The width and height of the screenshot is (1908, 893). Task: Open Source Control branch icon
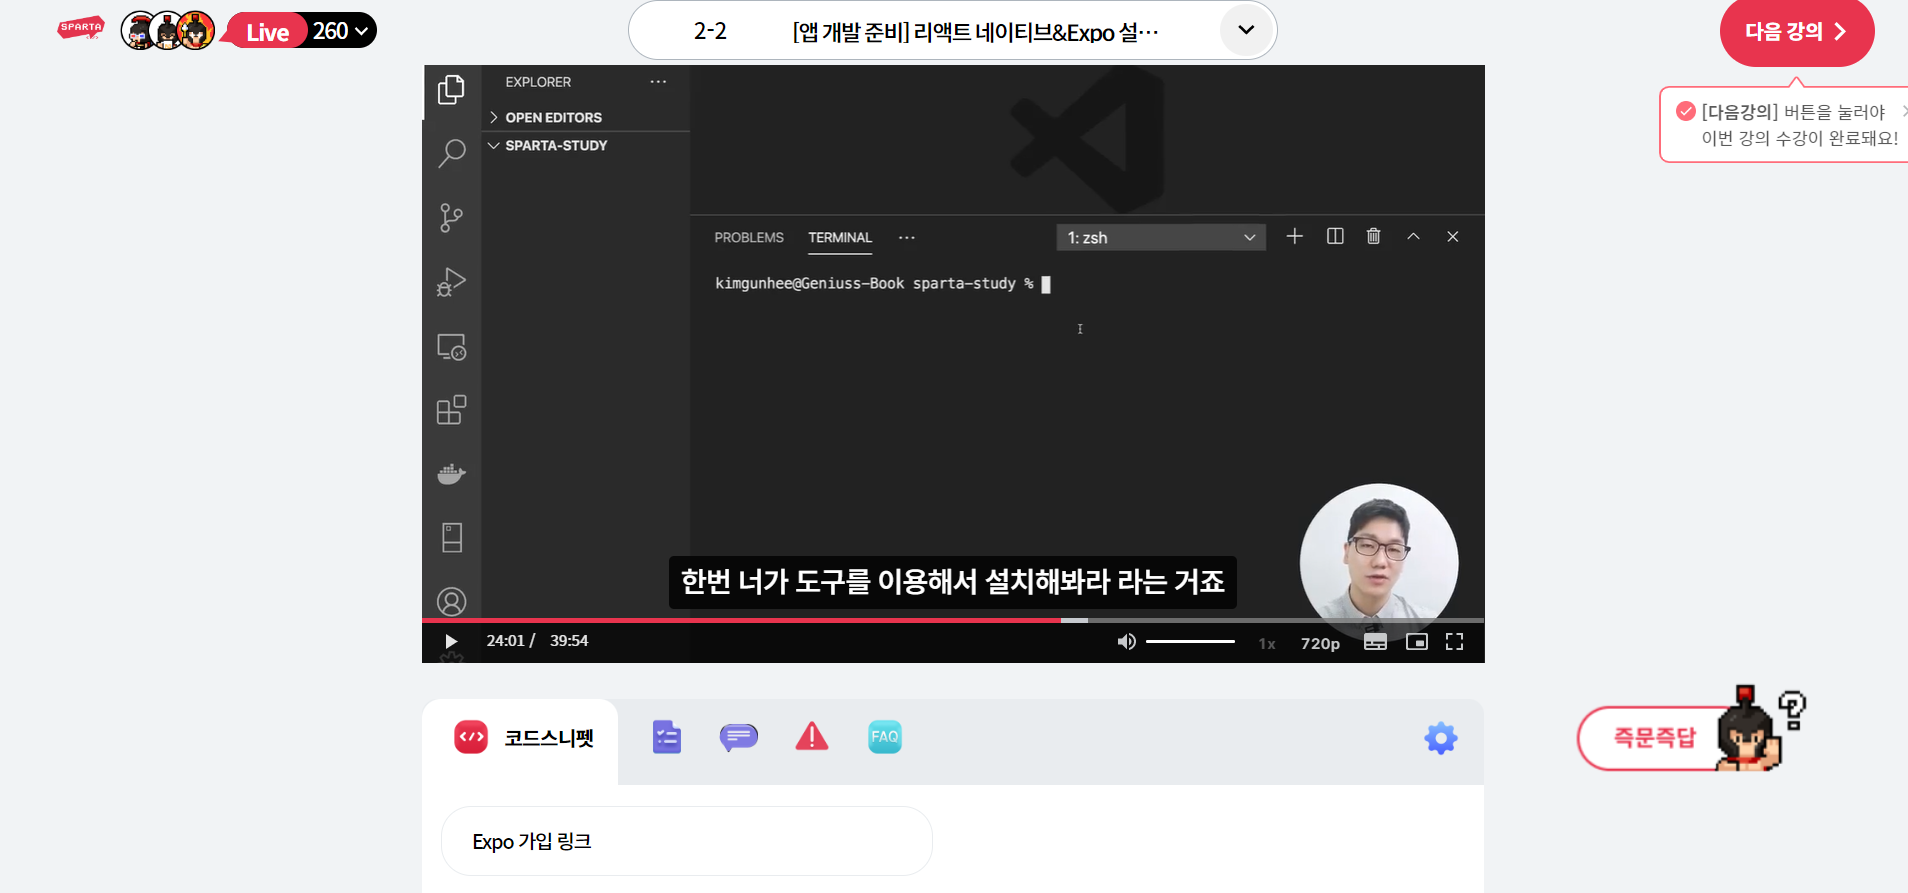pos(451,218)
